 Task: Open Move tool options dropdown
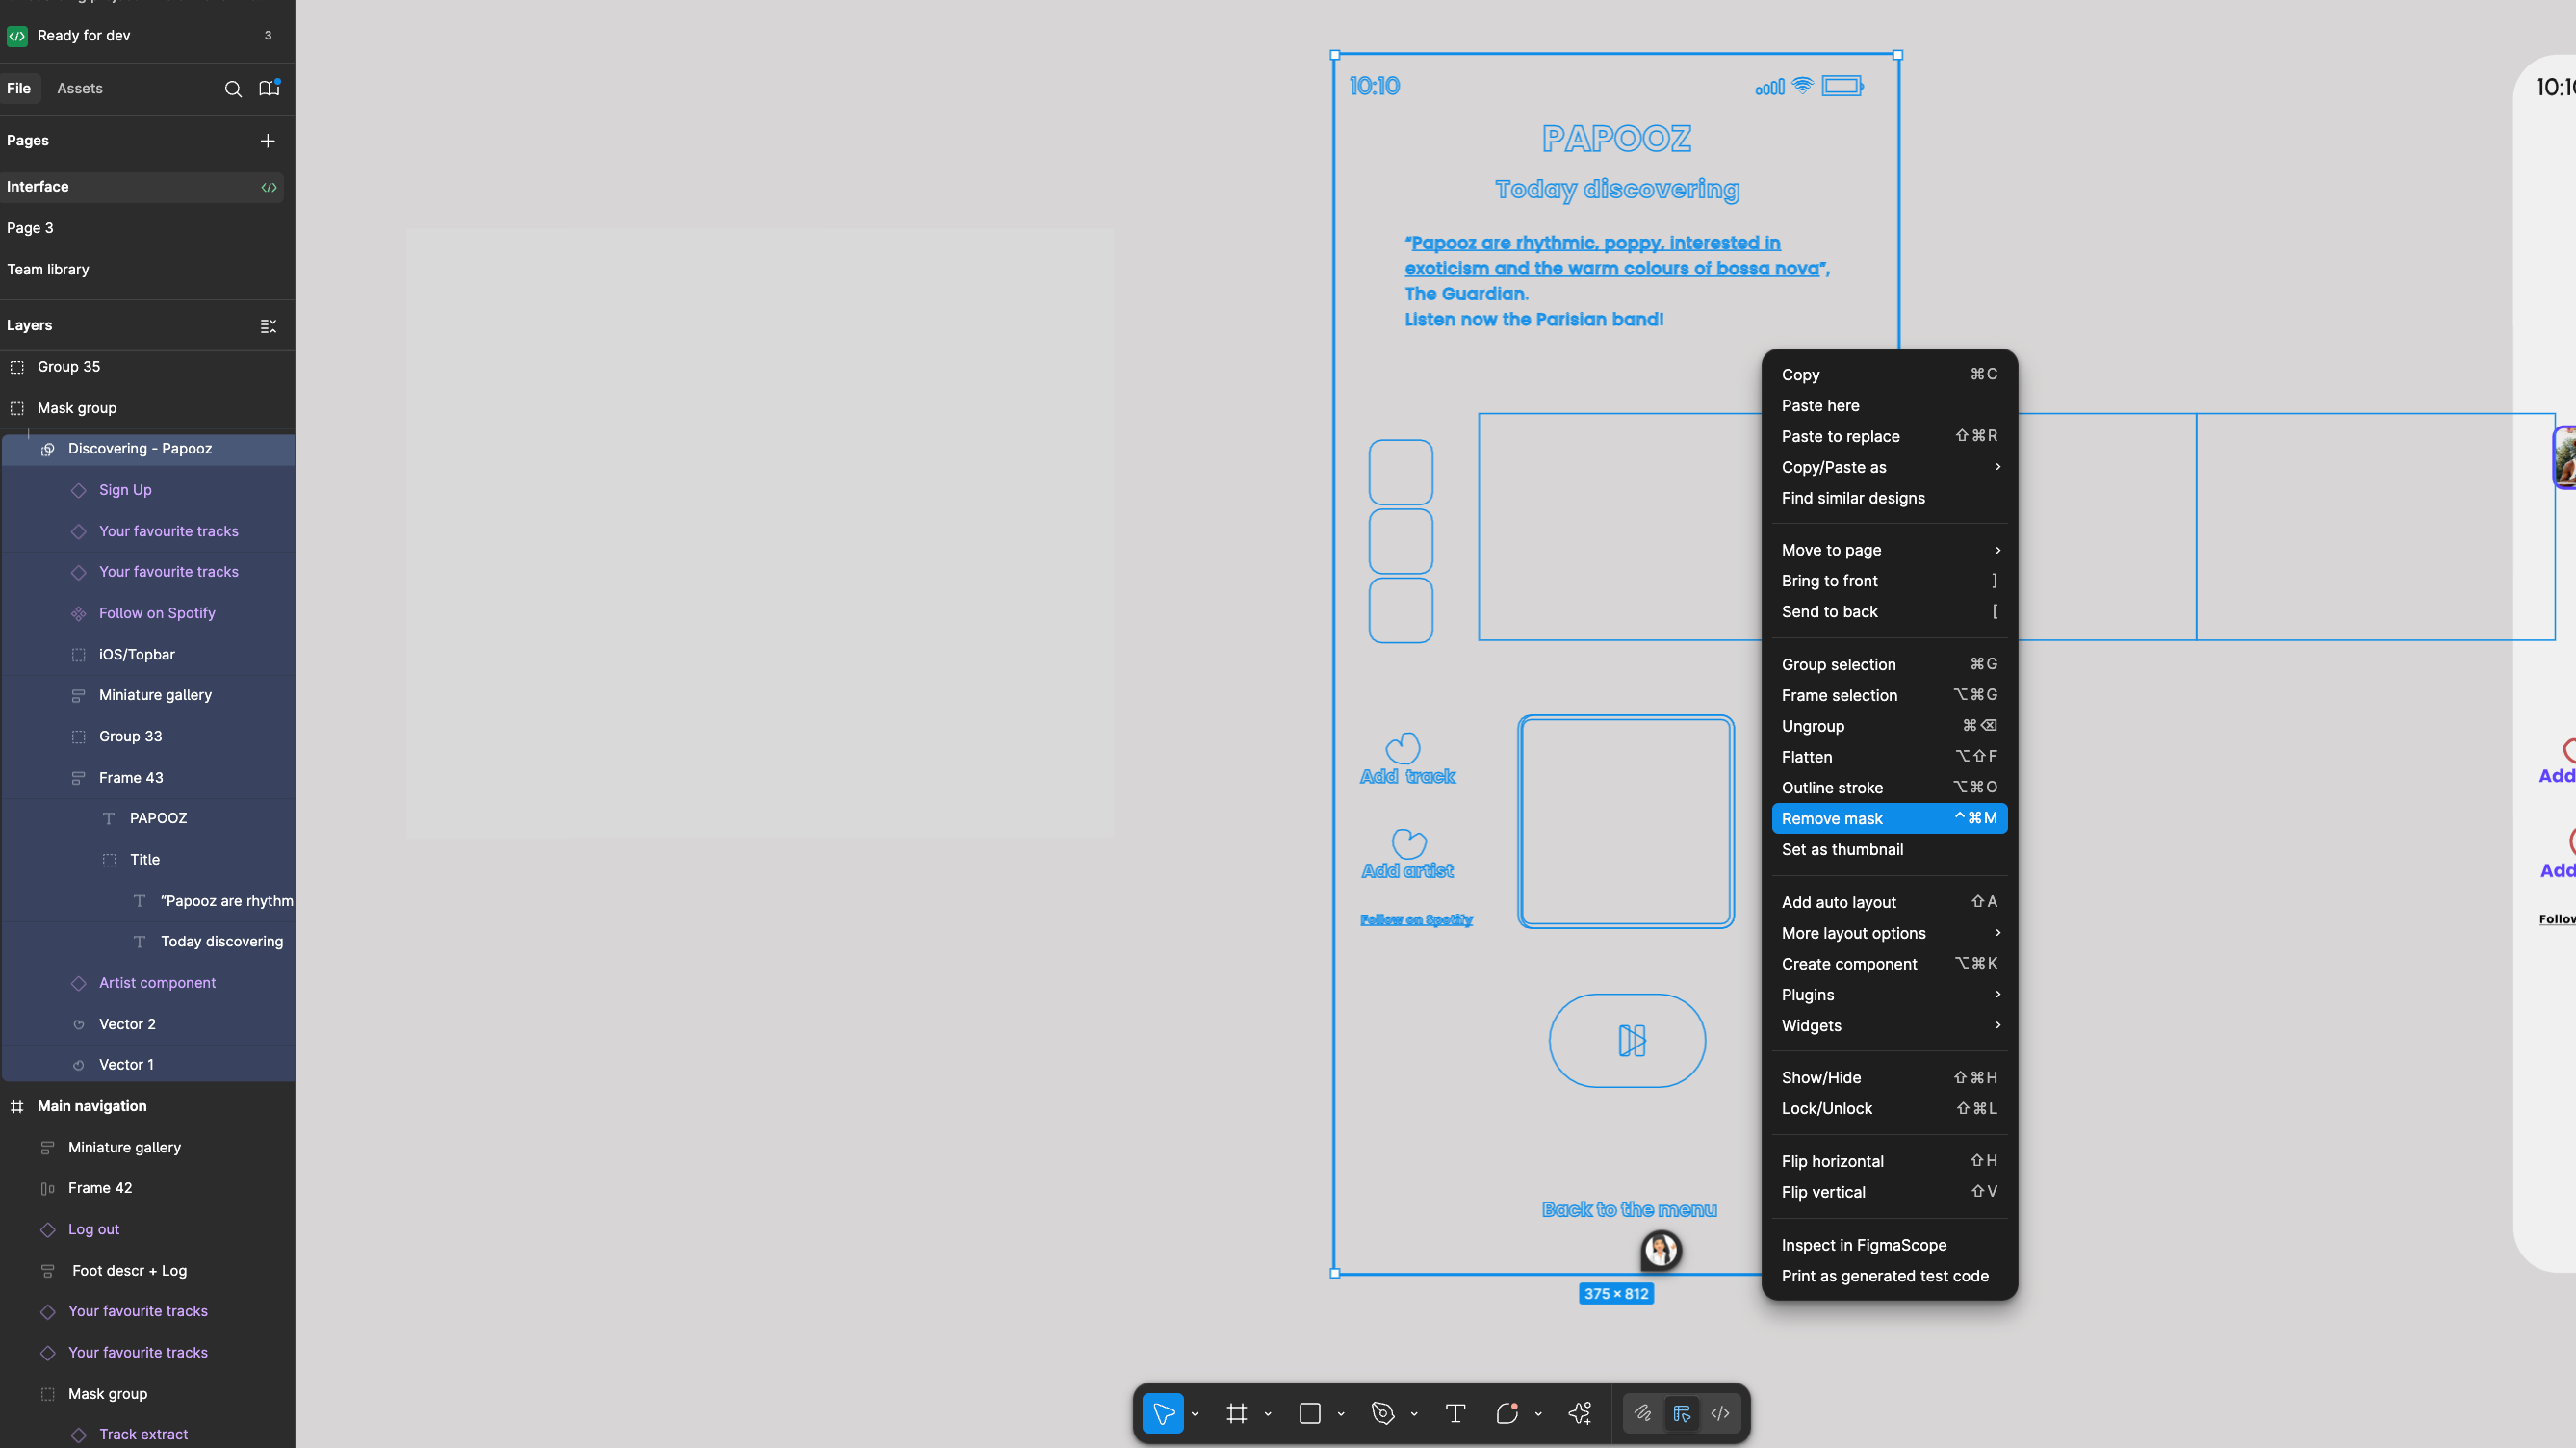(x=1195, y=1414)
